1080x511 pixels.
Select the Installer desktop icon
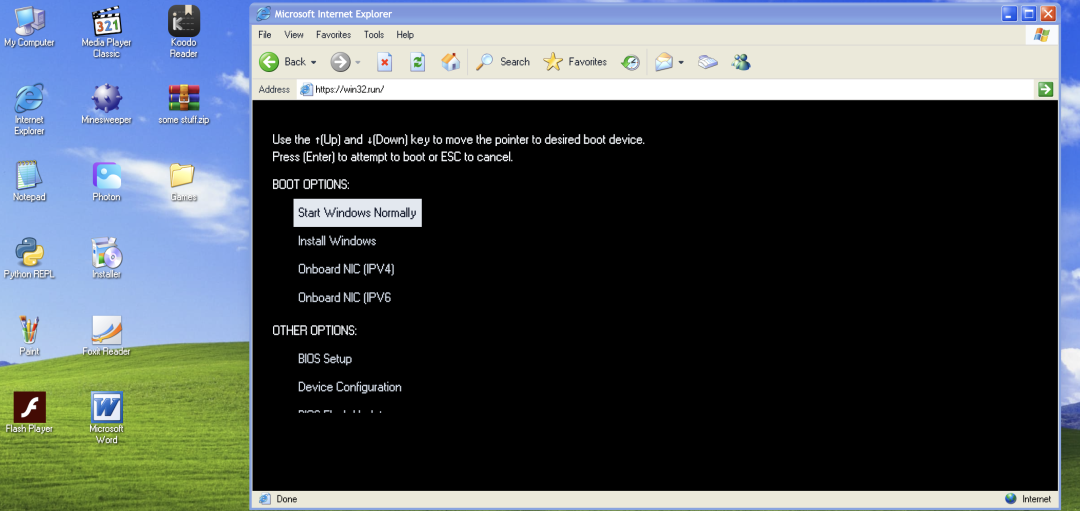(x=106, y=258)
